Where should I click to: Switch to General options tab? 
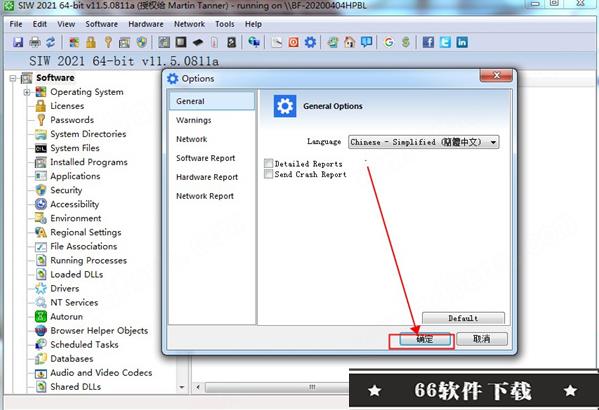click(x=212, y=101)
